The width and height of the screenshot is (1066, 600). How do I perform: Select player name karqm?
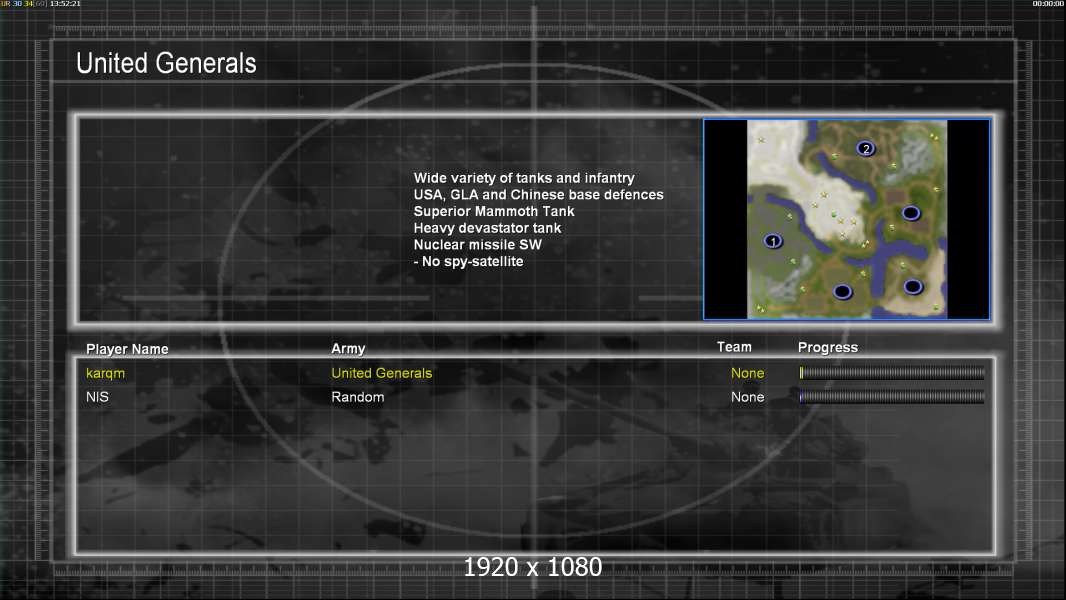click(105, 374)
